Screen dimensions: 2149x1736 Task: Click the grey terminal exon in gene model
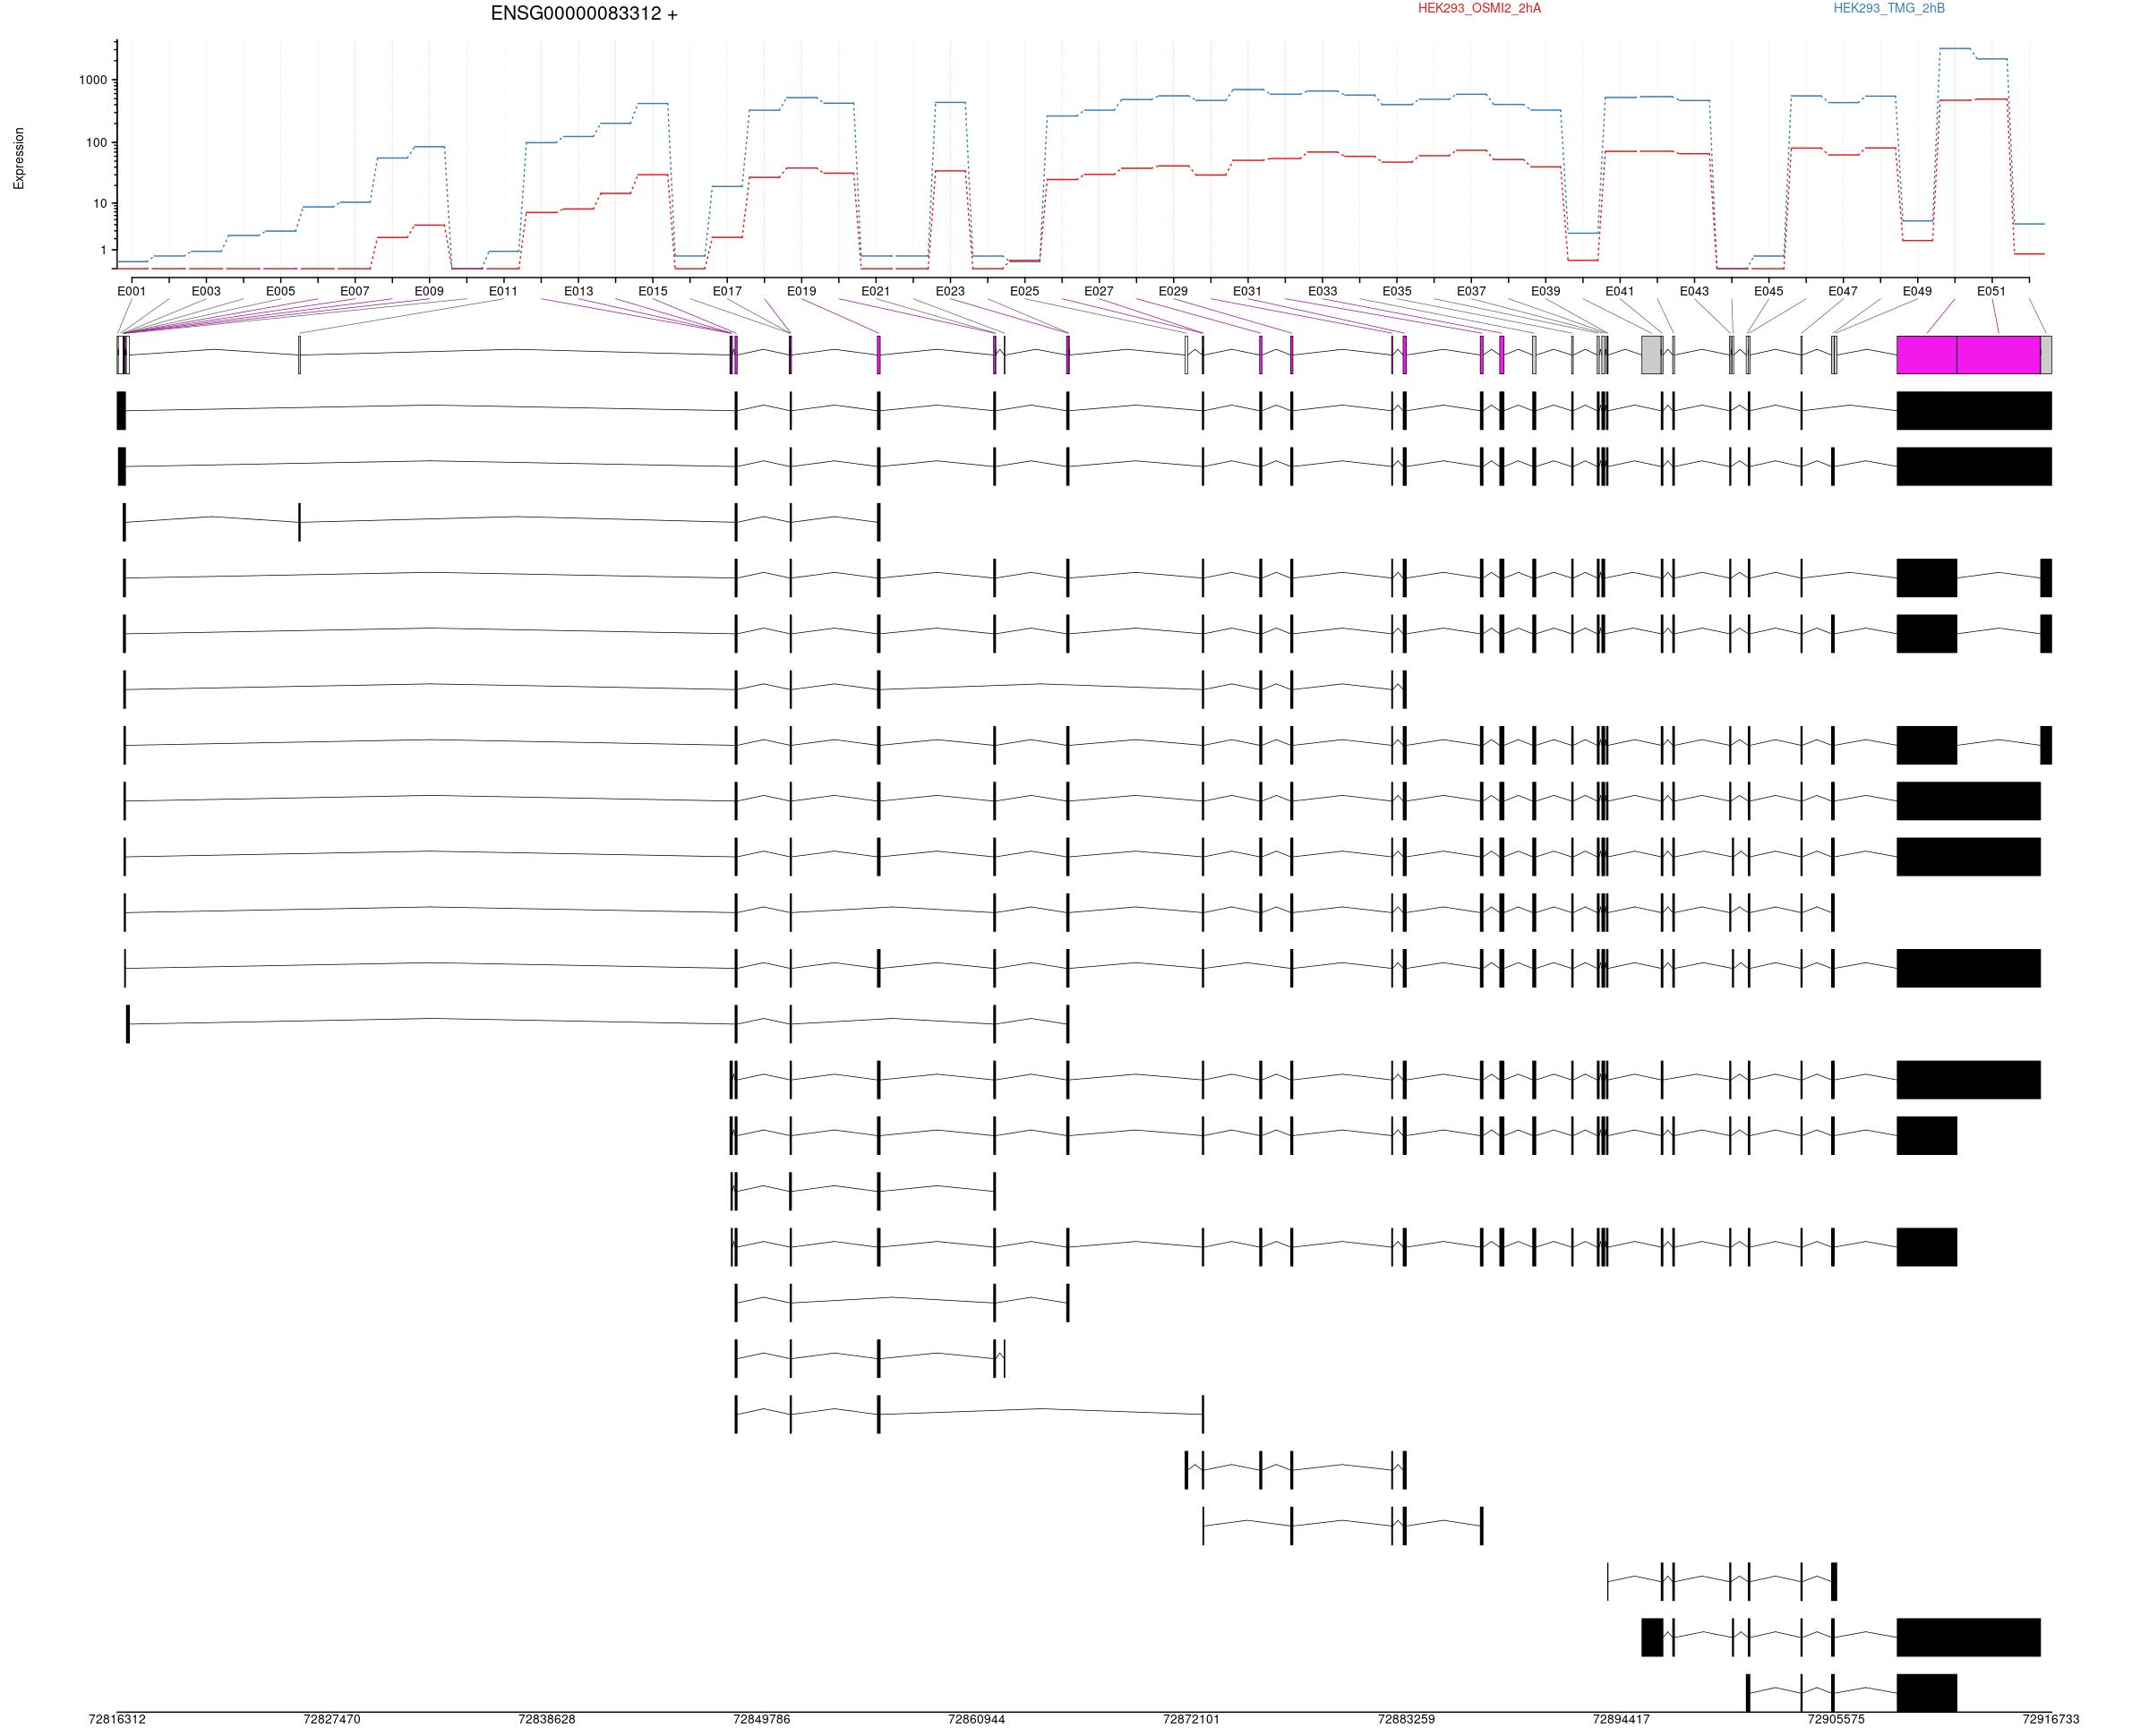coord(2046,355)
